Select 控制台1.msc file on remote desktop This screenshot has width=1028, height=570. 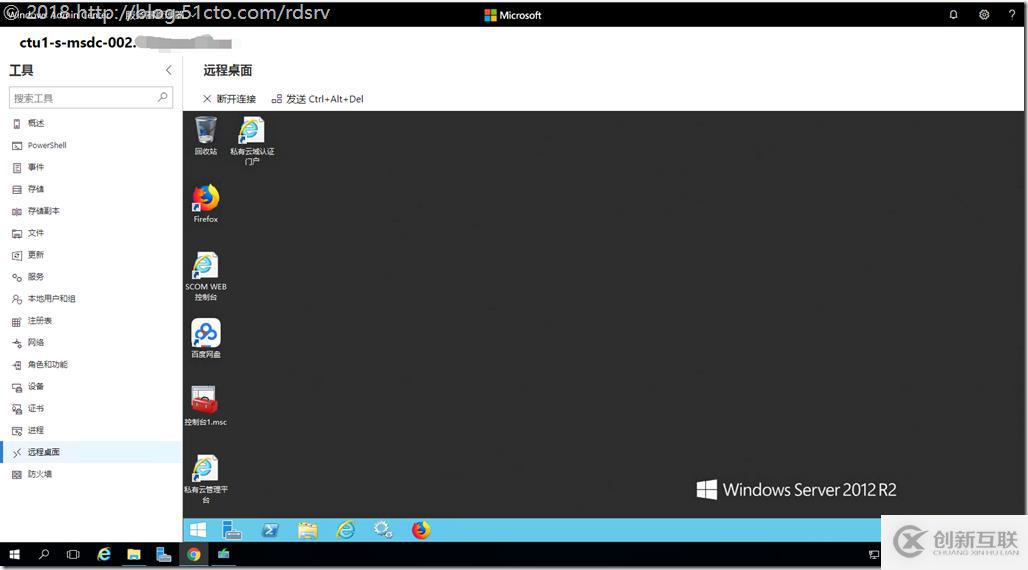tap(205, 406)
